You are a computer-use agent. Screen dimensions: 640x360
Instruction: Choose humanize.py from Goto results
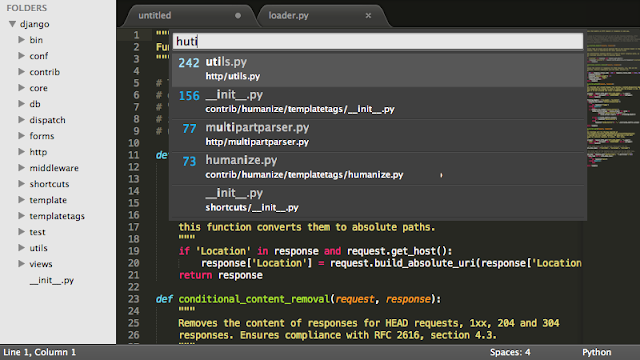click(x=378, y=168)
